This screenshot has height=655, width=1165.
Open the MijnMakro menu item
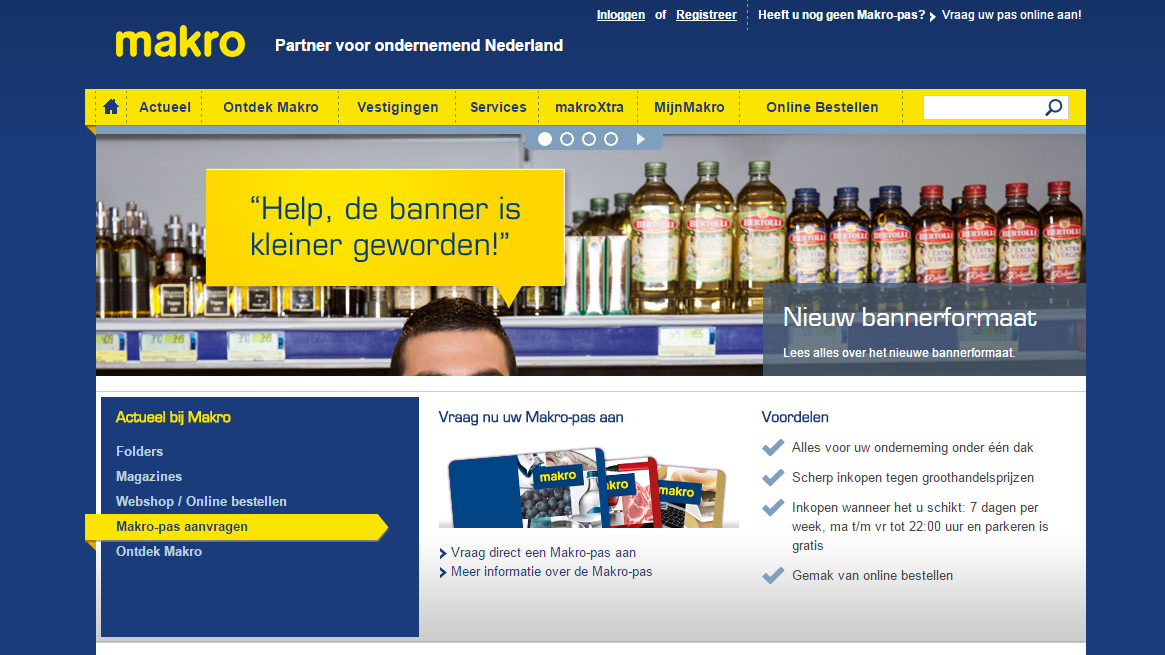[x=689, y=107]
